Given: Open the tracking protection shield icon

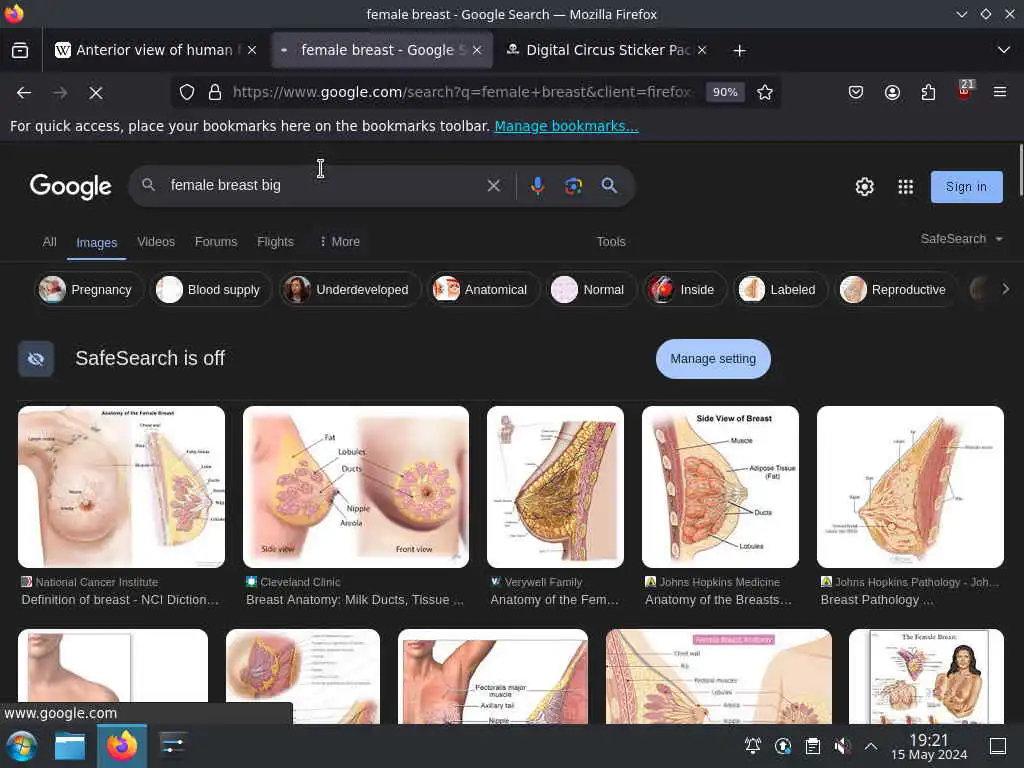Looking at the screenshot, I should (x=187, y=92).
